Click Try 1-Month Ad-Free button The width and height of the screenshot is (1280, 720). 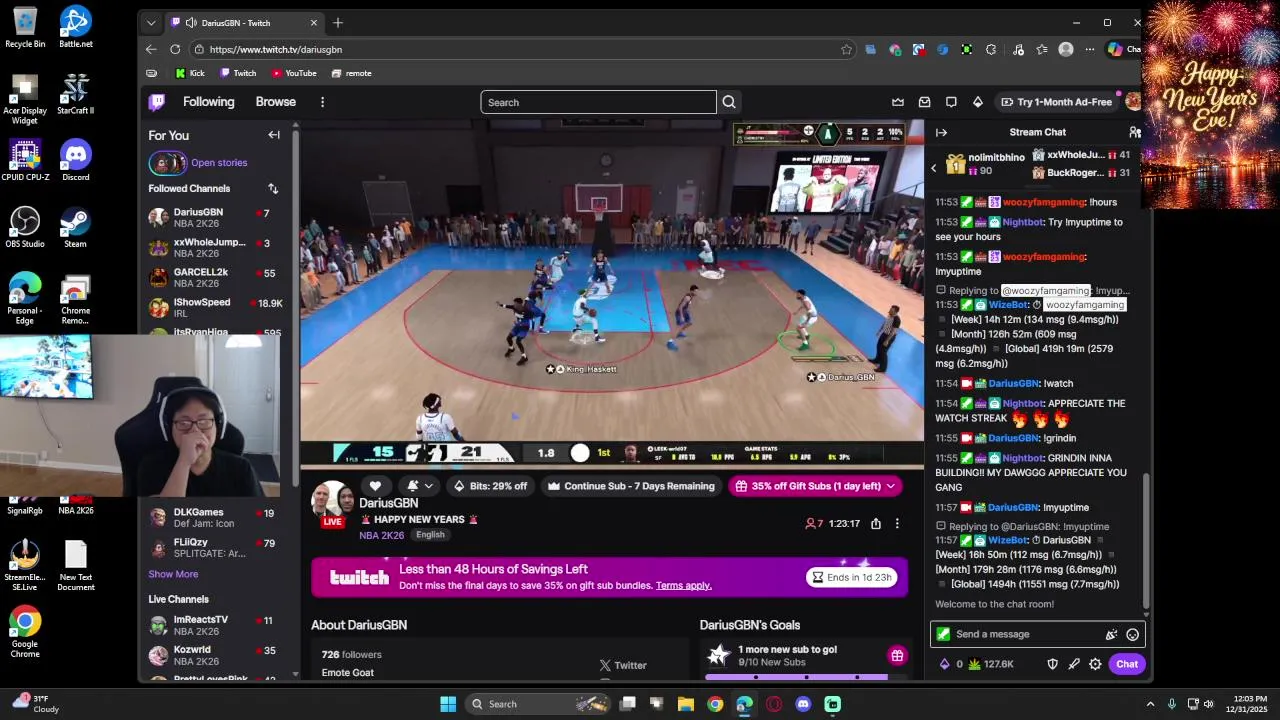1056,102
